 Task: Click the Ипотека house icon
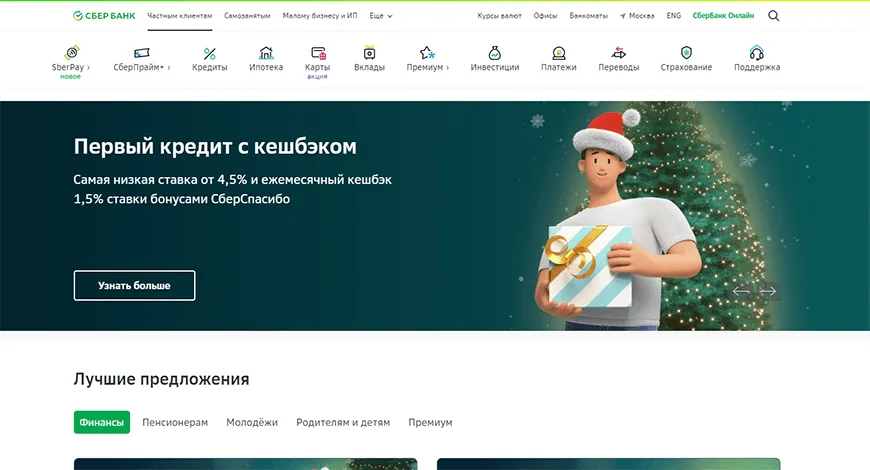(x=266, y=52)
